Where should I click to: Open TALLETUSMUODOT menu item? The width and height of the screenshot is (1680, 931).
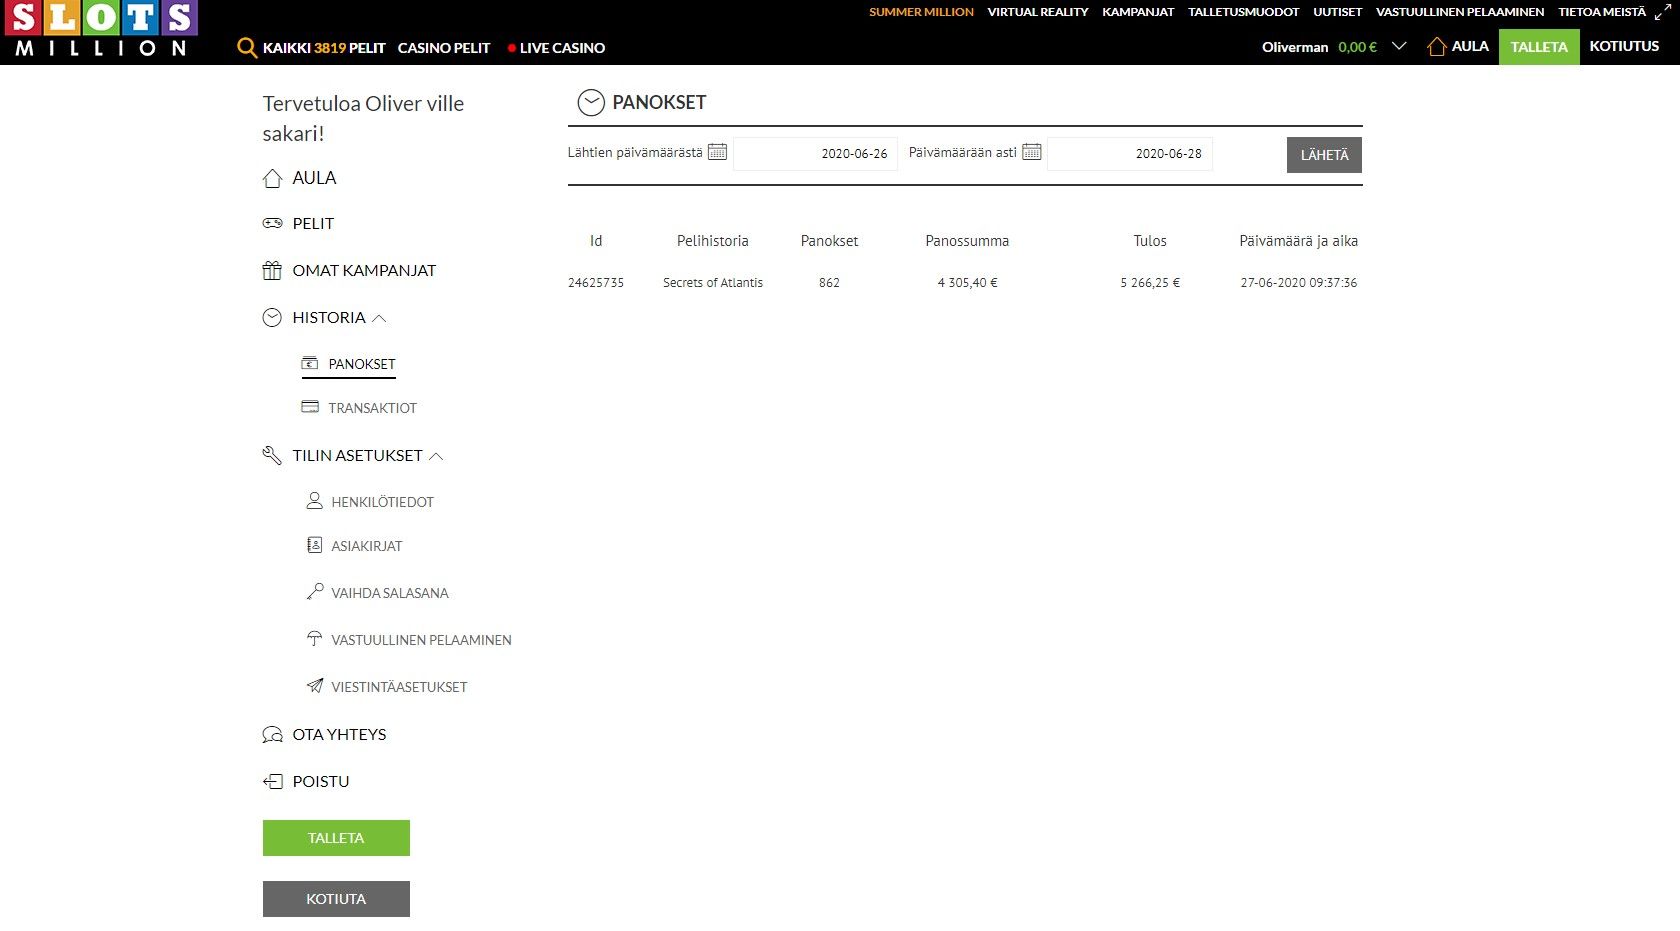point(1243,12)
